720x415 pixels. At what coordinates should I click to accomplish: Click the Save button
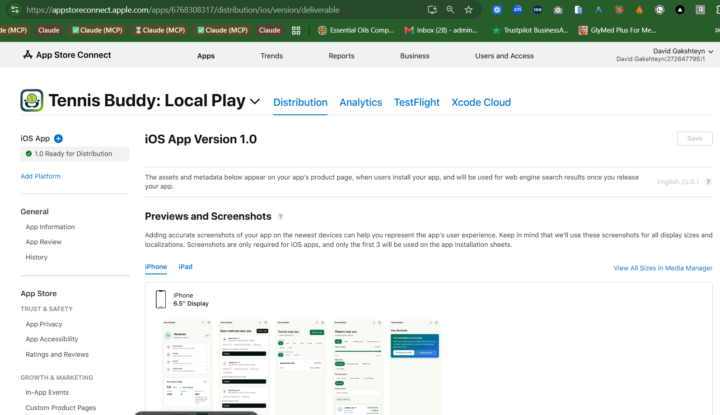click(694, 138)
